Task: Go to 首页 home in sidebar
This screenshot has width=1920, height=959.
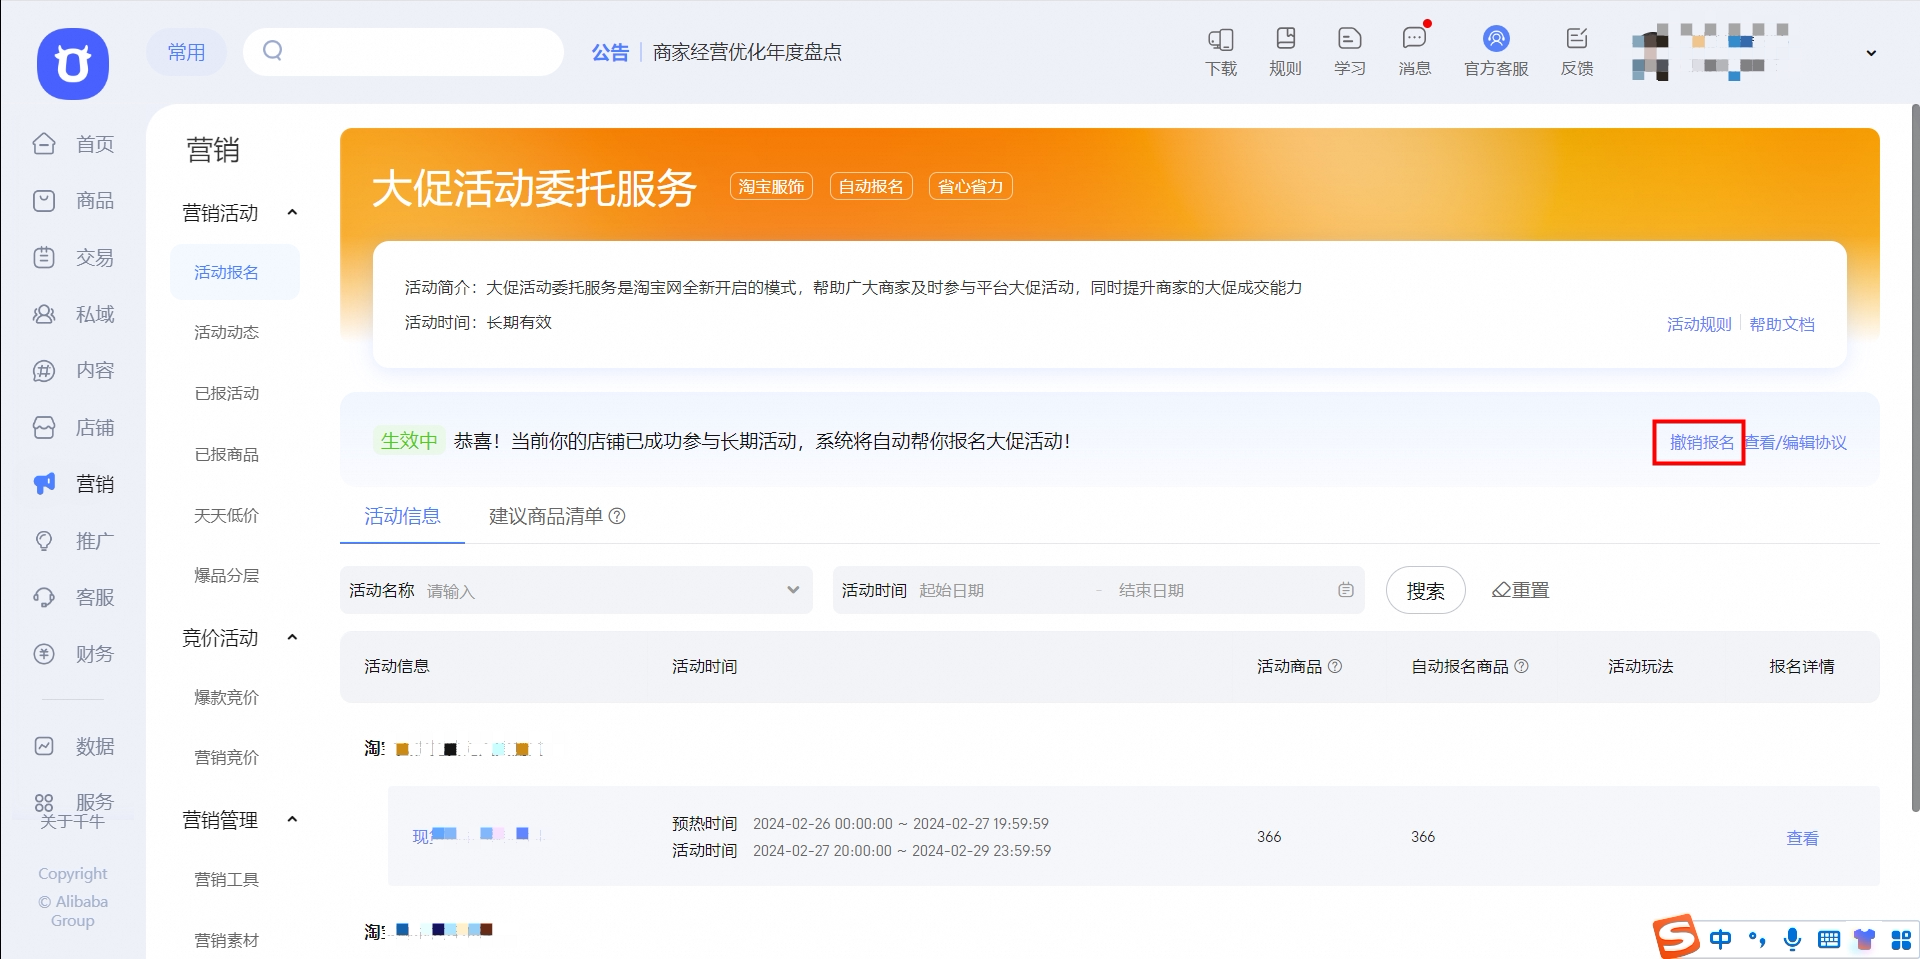Action: pyautogui.click(x=74, y=144)
